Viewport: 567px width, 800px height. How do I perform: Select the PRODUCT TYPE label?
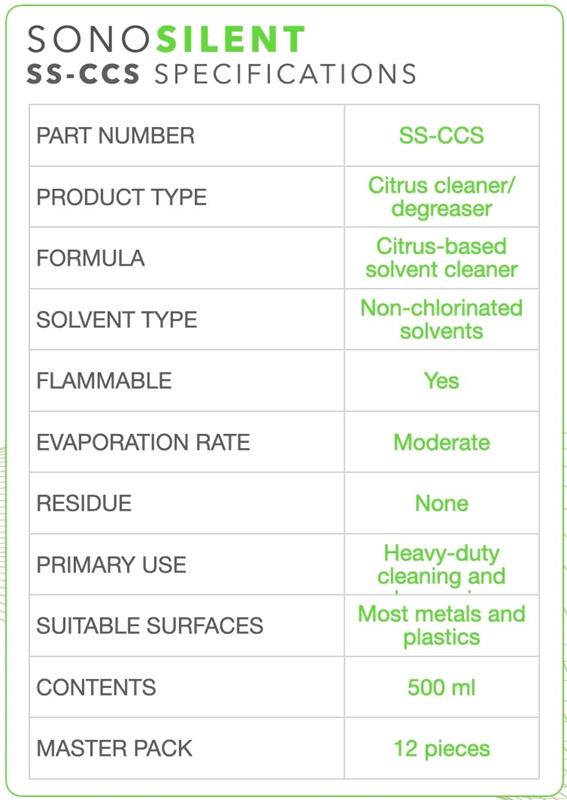pyautogui.click(x=121, y=197)
